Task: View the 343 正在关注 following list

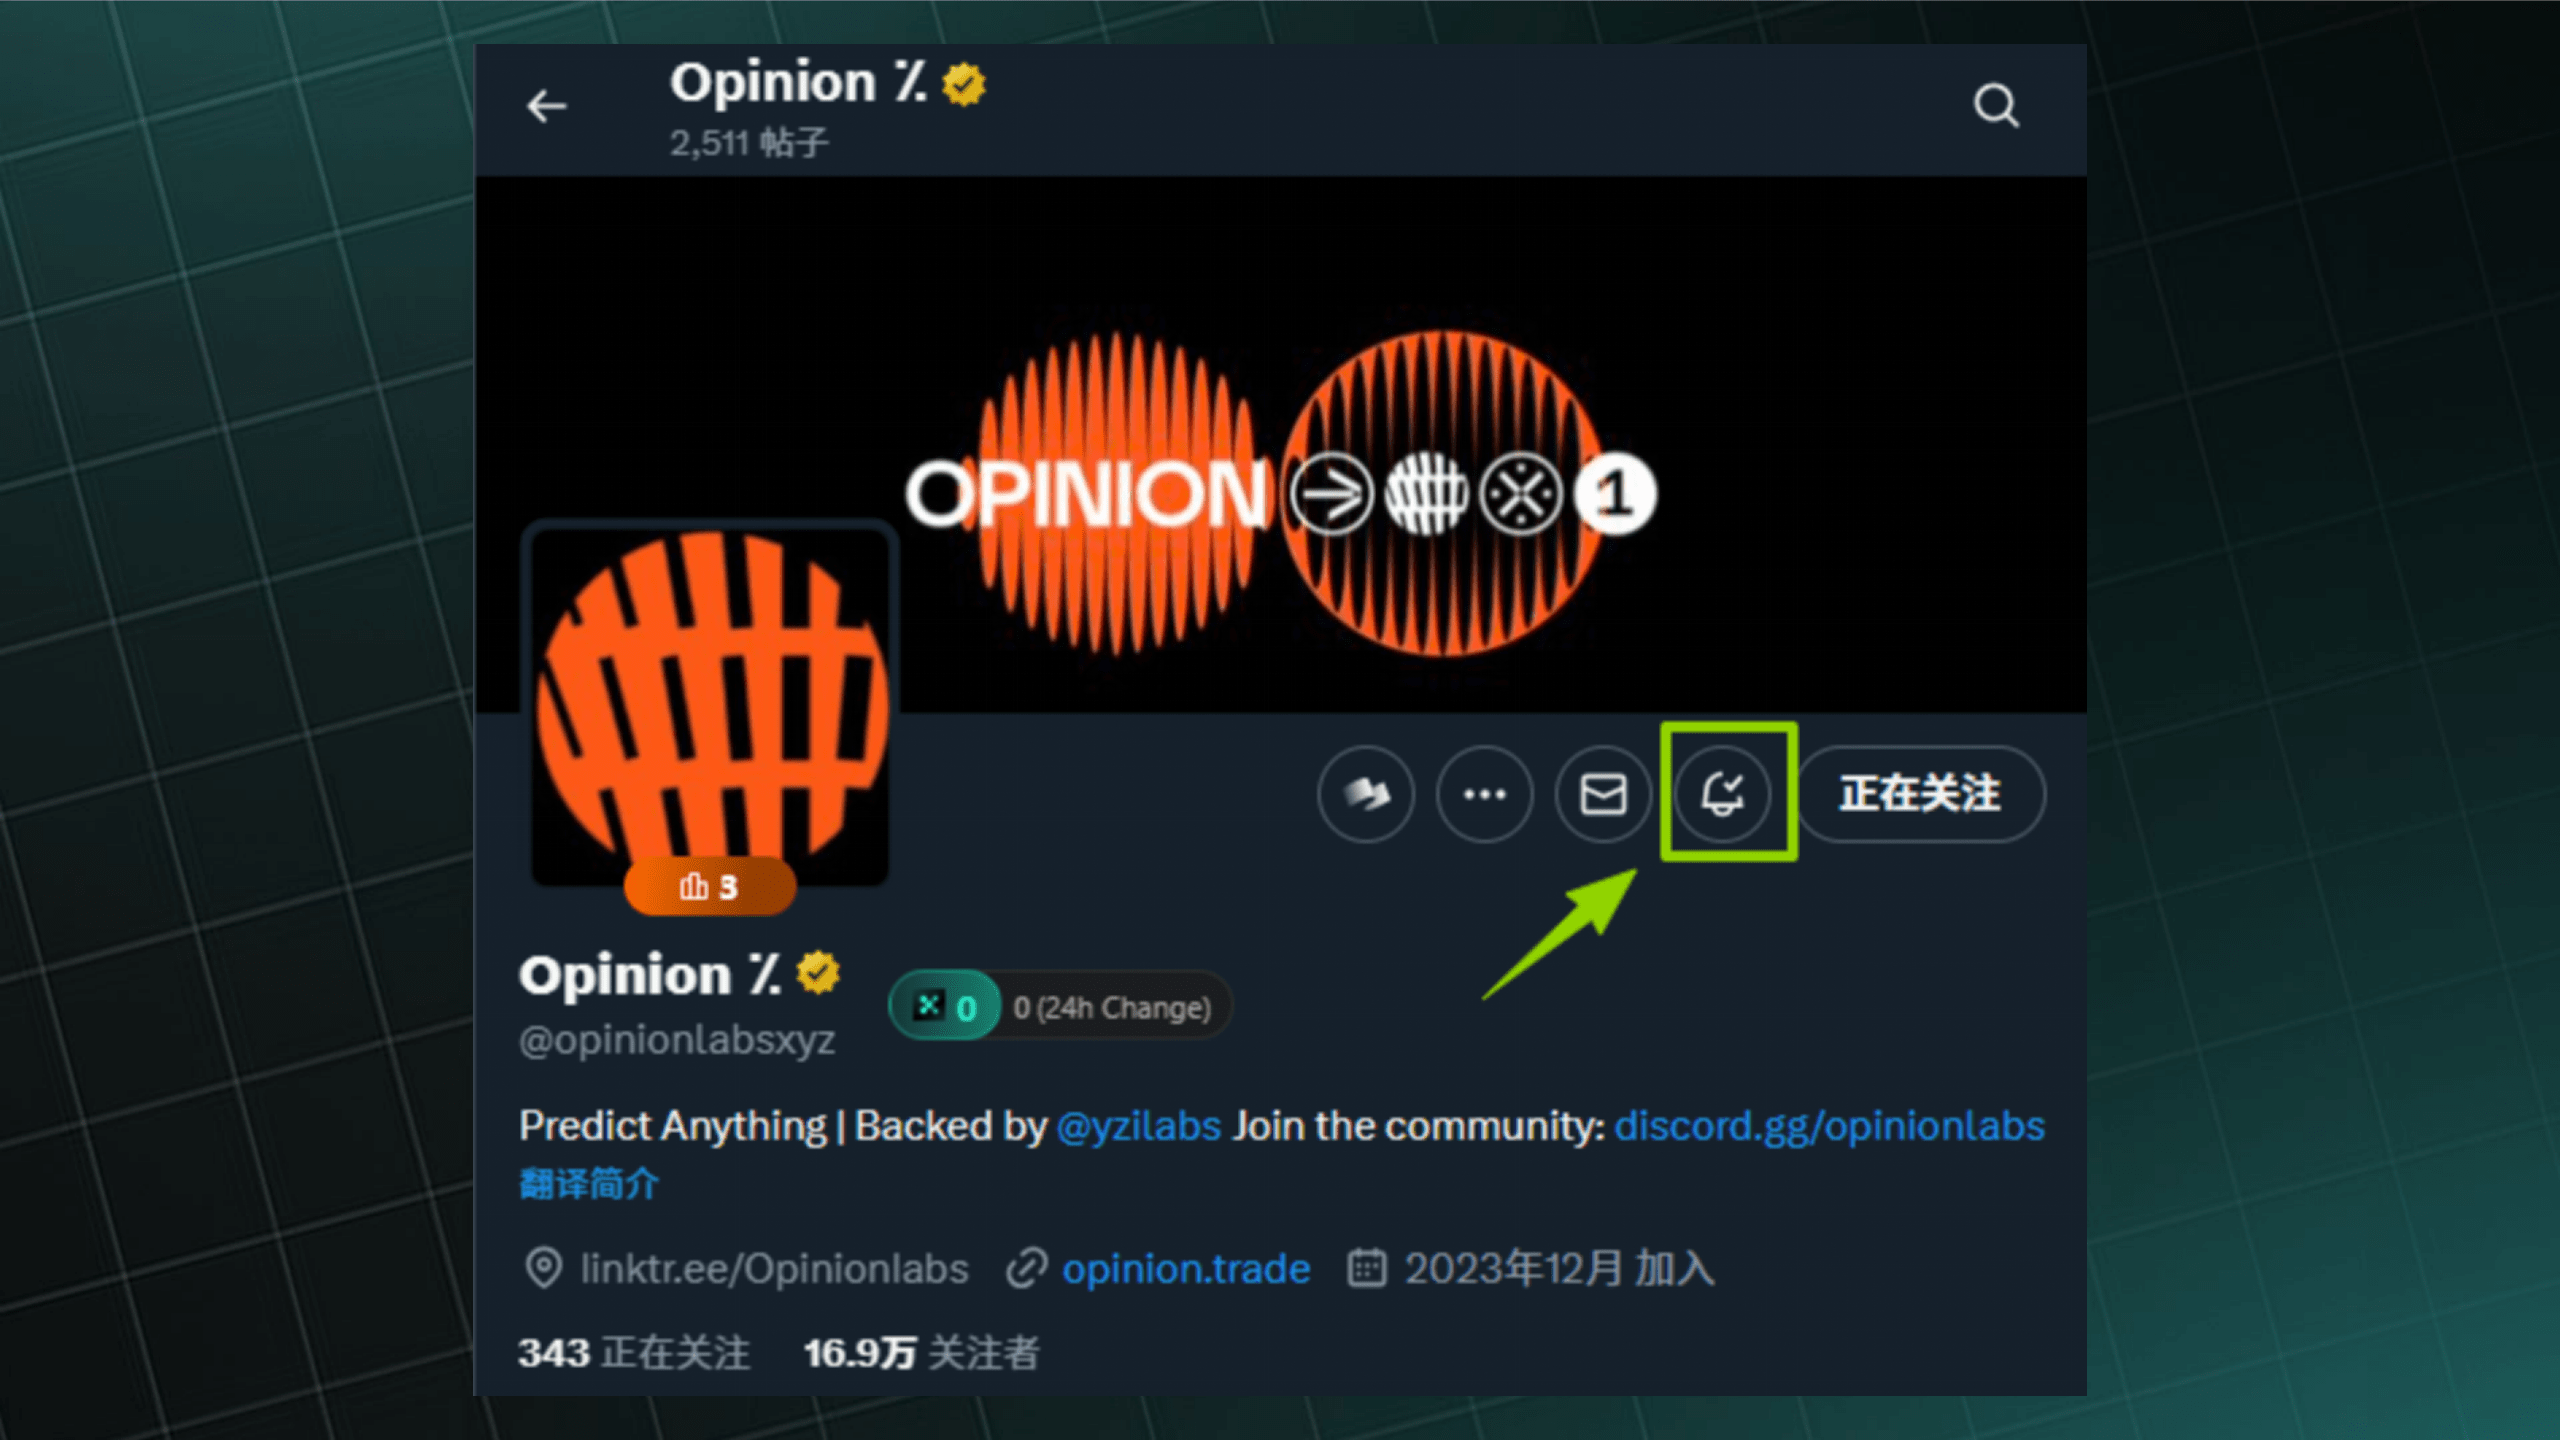Action: [x=634, y=1353]
